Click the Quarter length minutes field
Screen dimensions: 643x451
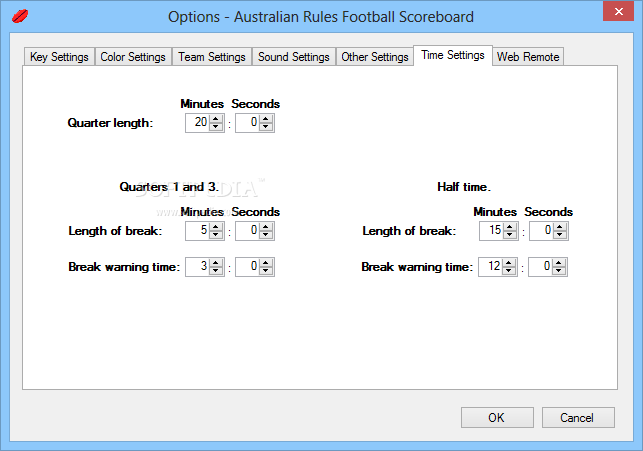click(198, 123)
